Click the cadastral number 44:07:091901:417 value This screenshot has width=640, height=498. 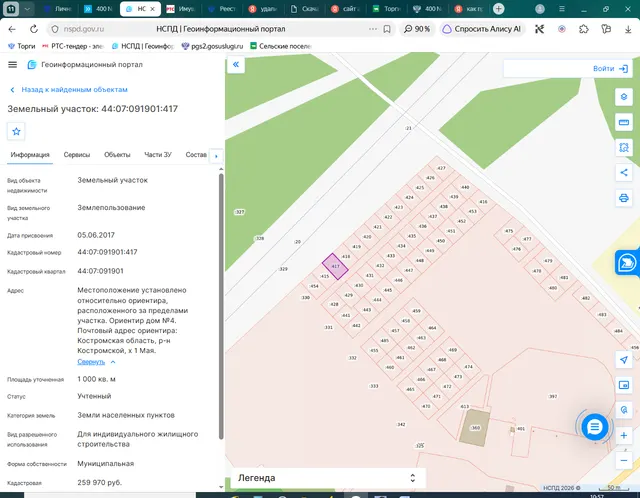pos(107,252)
